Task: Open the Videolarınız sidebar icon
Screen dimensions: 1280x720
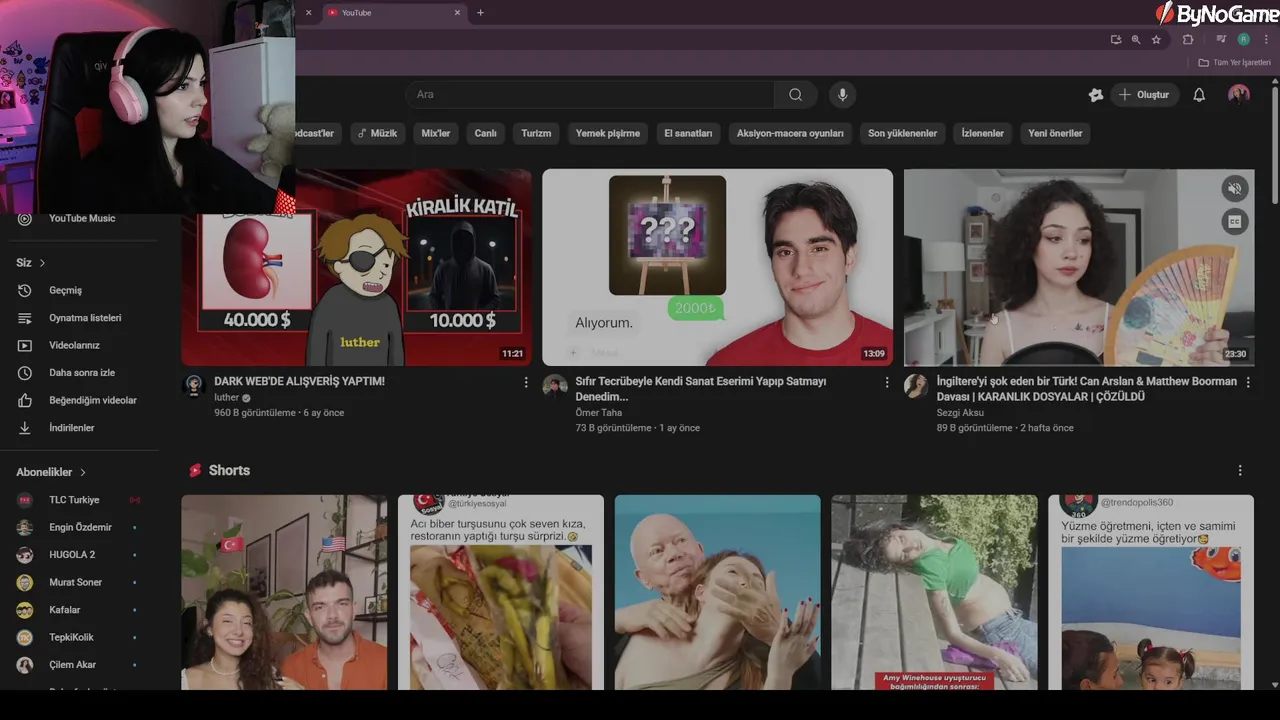Action: pyautogui.click(x=25, y=345)
